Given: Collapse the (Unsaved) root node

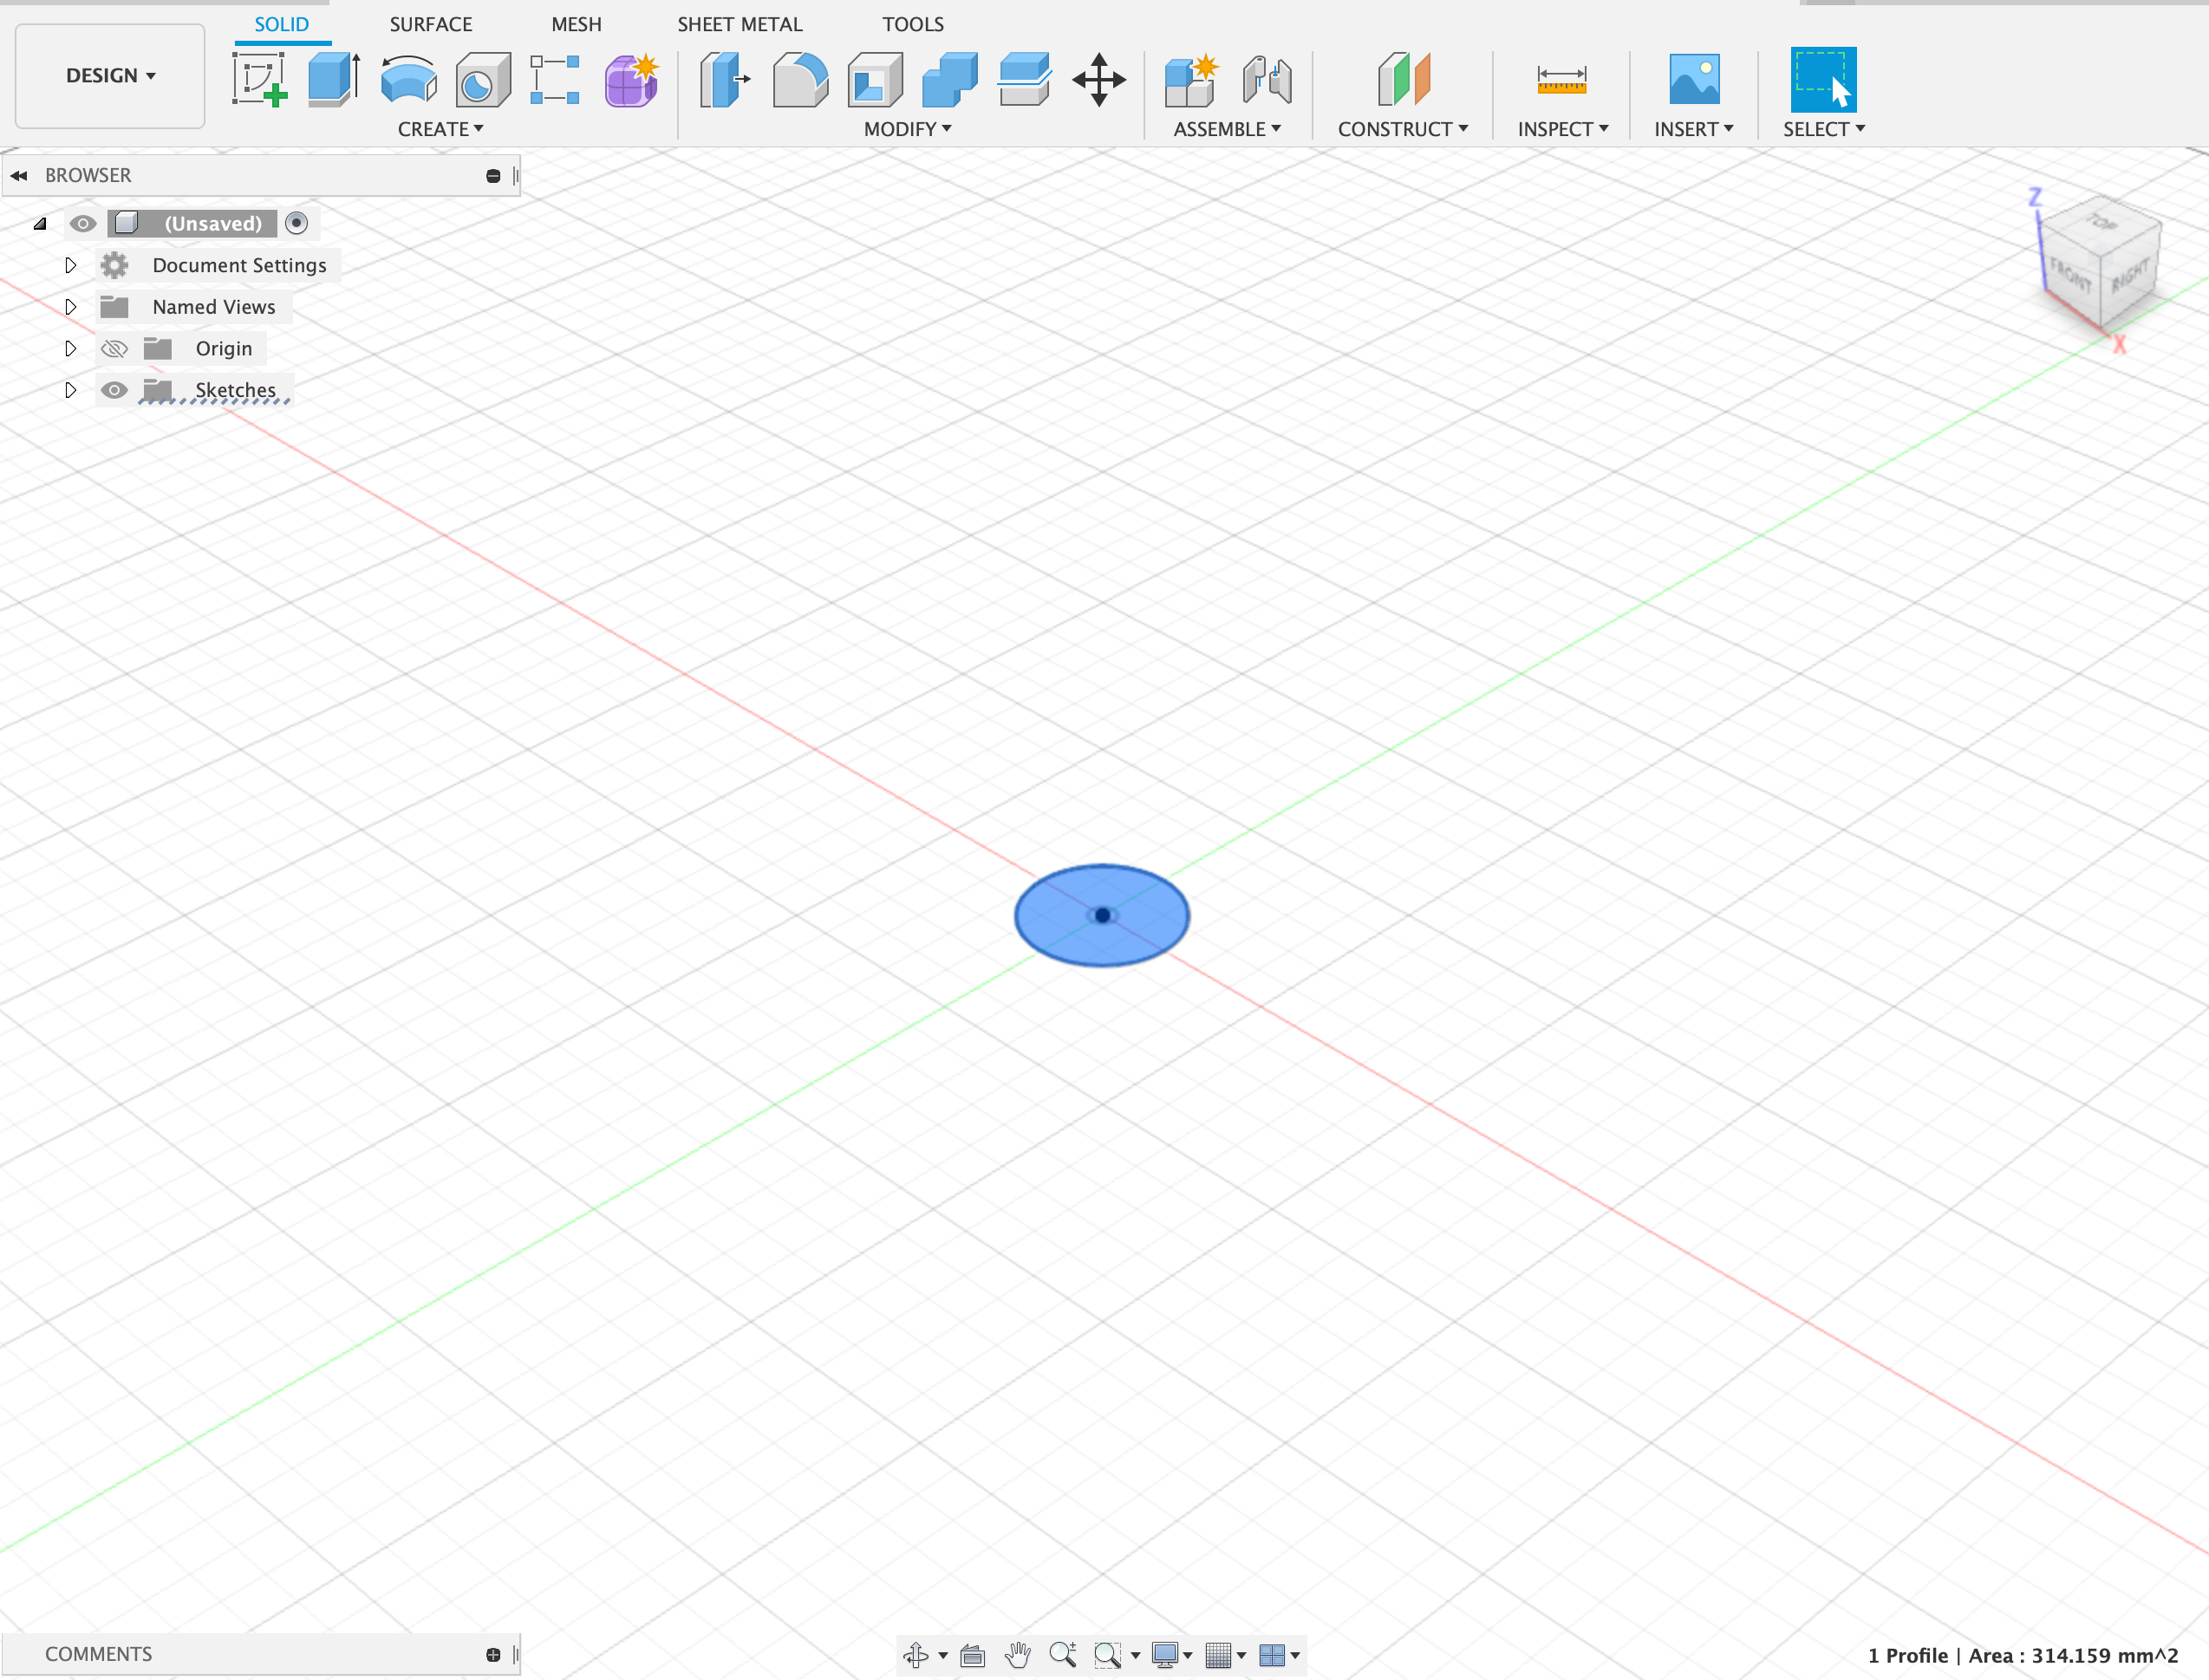Looking at the screenshot, I should (40, 223).
